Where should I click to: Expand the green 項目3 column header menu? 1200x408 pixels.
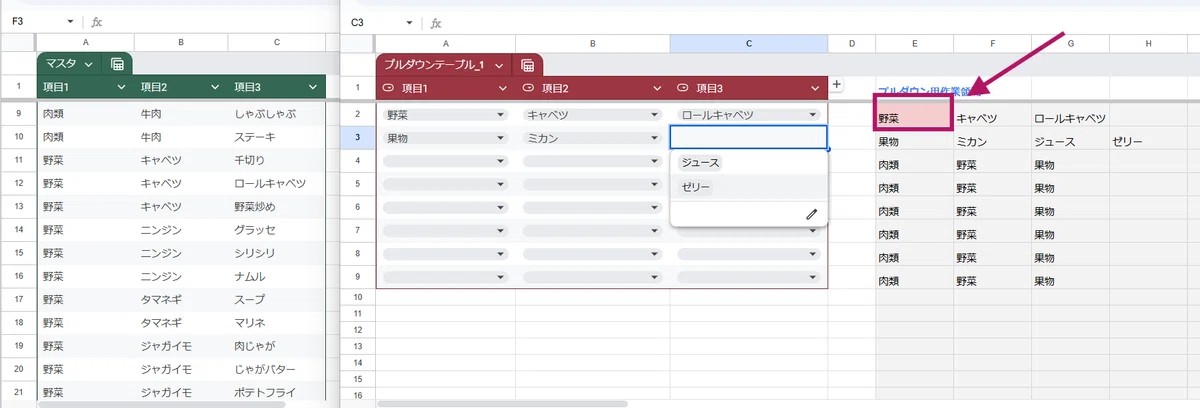click(314, 88)
